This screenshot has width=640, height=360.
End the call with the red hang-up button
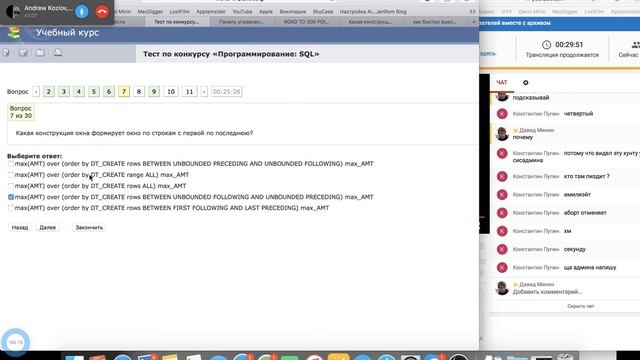(x=102, y=12)
